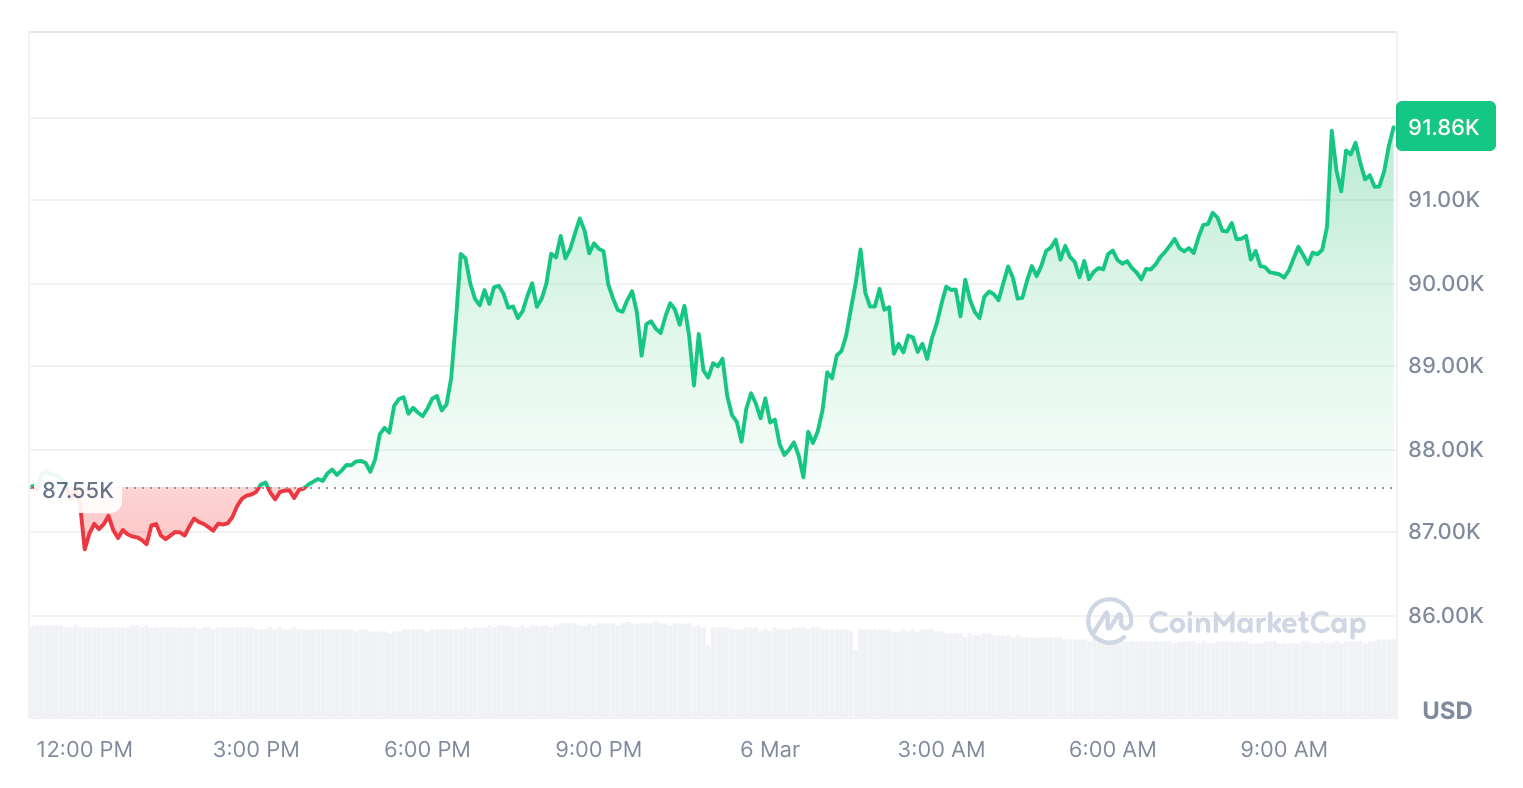Click the green 91.86K current price tag
The width and height of the screenshot is (1523, 788).
click(x=1444, y=127)
